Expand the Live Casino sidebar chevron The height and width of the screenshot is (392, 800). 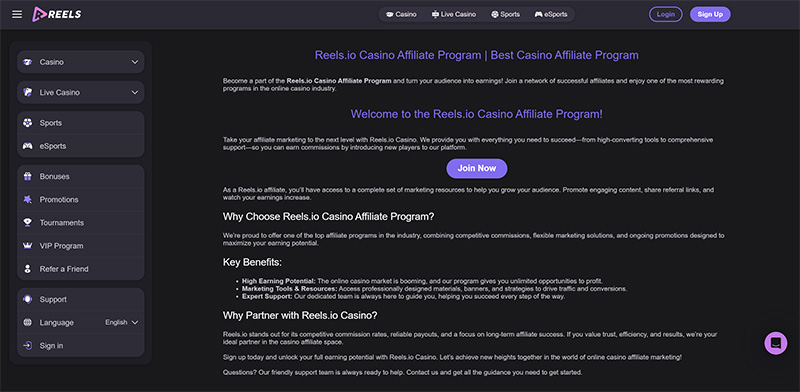(x=135, y=92)
